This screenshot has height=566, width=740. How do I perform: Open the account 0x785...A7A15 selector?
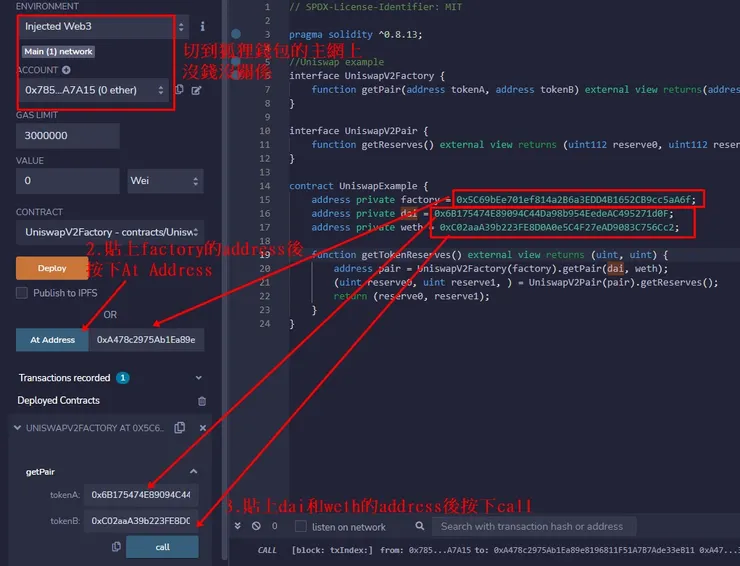point(94,90)
